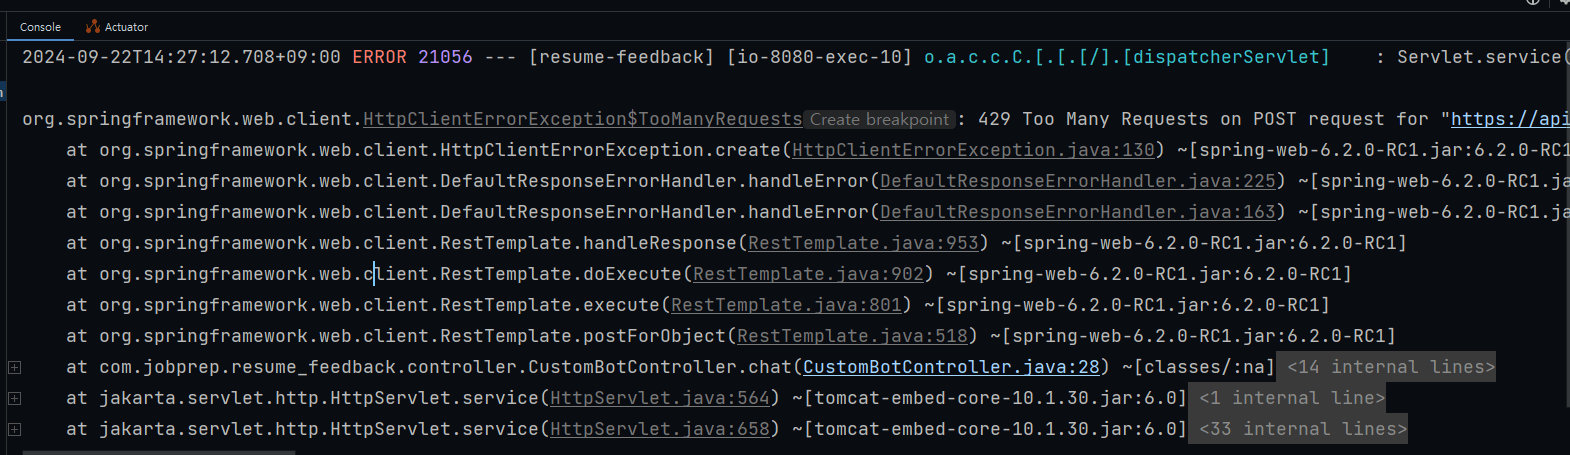Jump to RestTemplate.java:953 source
Screen dimensions: 1570x455
coord(863,244)
